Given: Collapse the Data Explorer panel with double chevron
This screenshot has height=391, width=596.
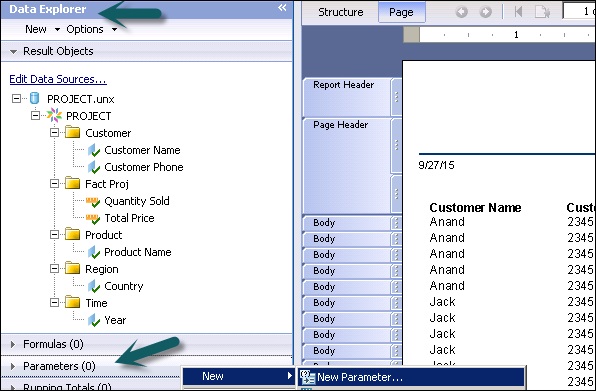Looking at the screenshot, I should pos(282,8).
